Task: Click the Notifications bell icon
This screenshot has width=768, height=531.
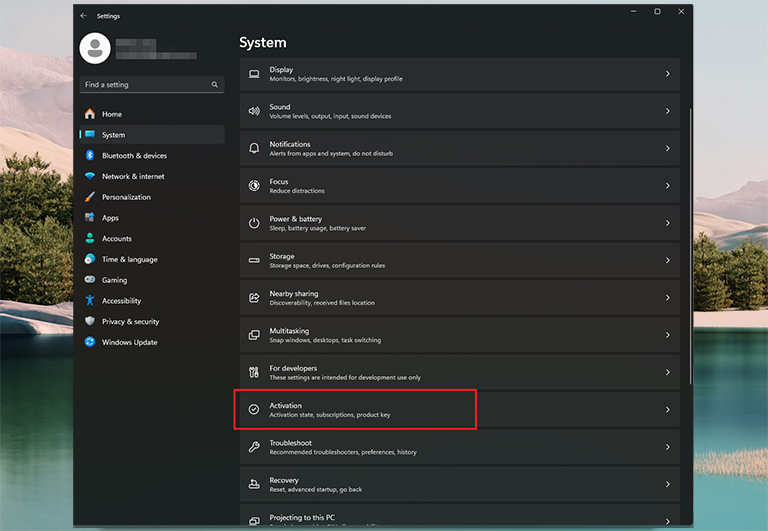Action: [x=254, y=148]
